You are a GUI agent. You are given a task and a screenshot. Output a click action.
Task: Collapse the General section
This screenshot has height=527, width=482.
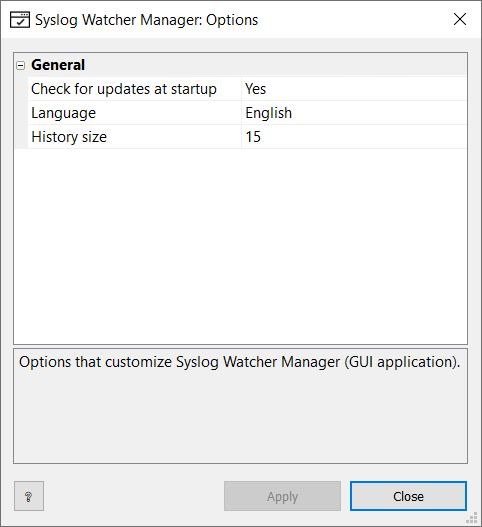(21, 65)
